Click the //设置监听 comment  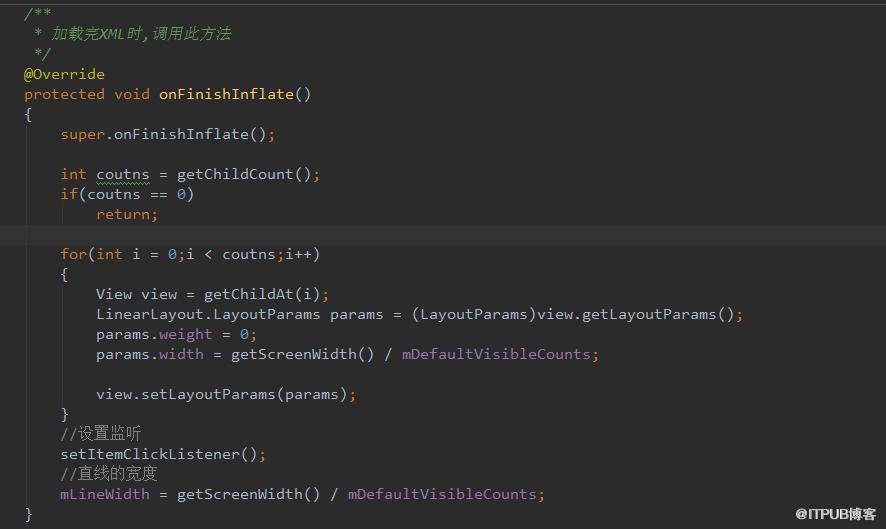pyautogui.click(x=101, y=433)
